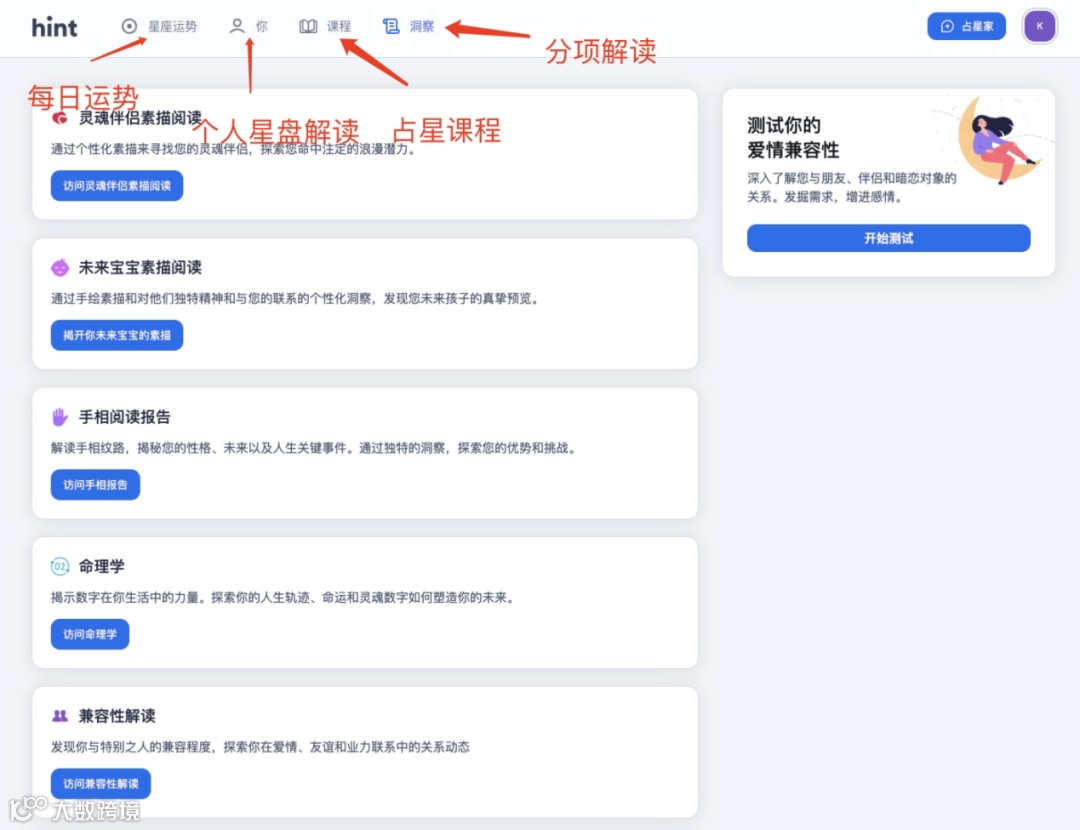Click the scroll icon beside 洞察
This screenshot has width=1080, height=830.
391,26
